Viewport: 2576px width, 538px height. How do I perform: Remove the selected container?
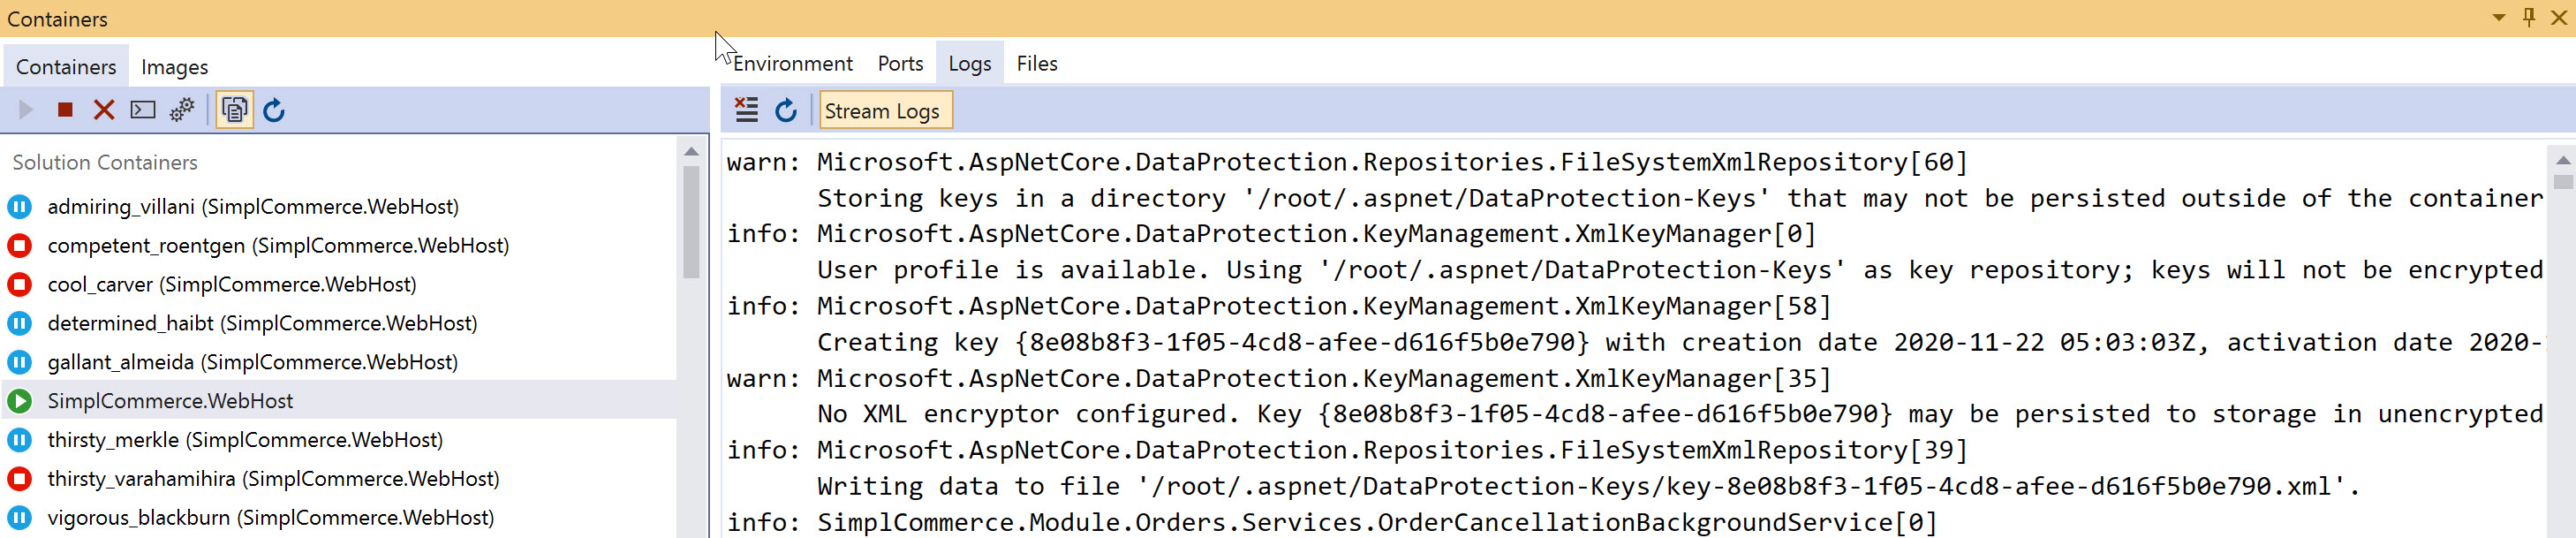(x=104, y=110)
